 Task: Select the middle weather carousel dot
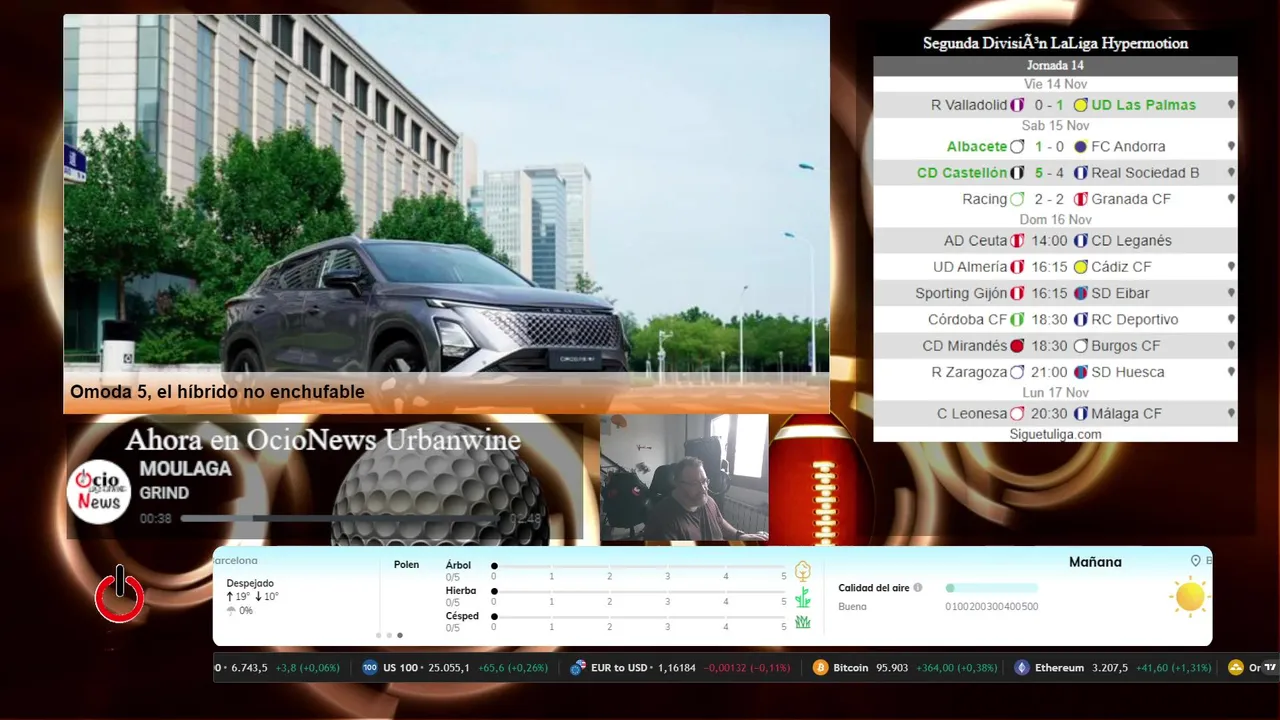point(389,635)
